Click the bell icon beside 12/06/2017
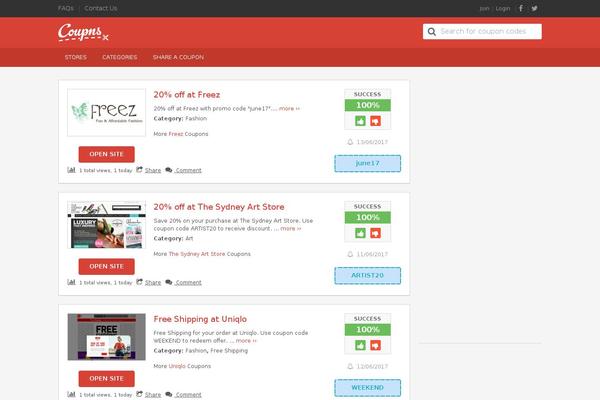Screen dimensions: 600x400 click(350, 366)
